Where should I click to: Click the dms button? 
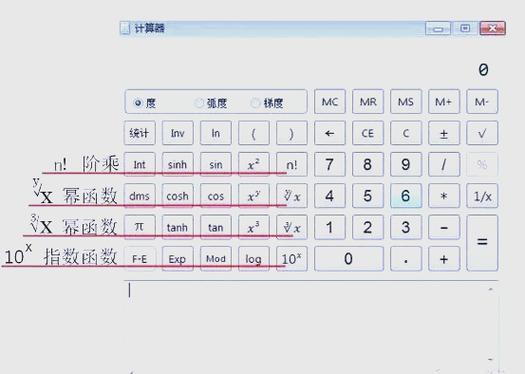pos(140,196)
